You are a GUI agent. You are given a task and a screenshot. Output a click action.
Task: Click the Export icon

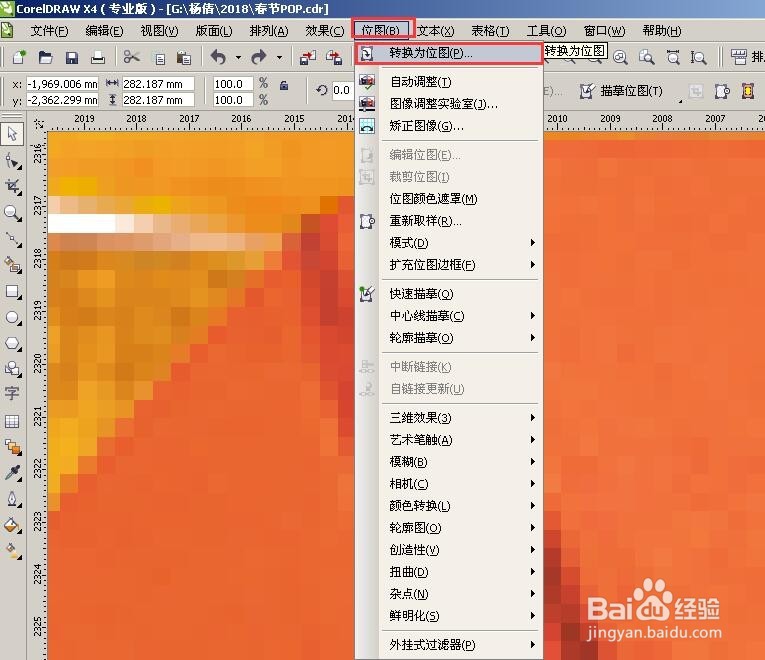coord(334,58)
